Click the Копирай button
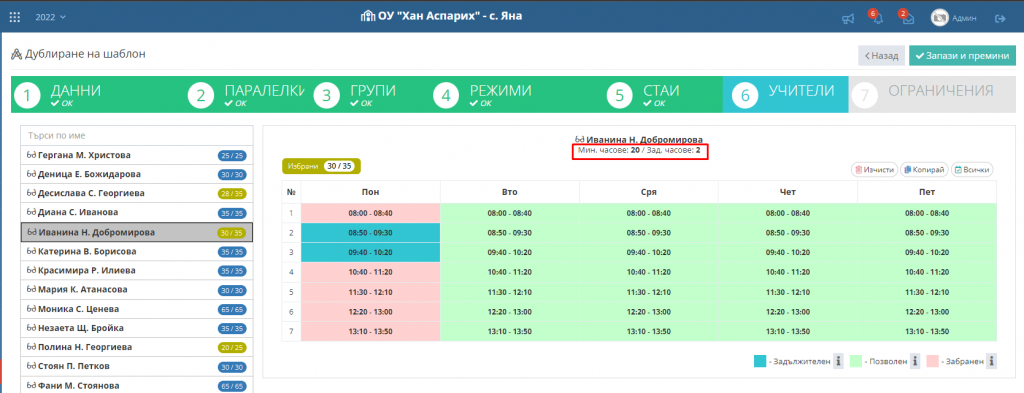1024x393 pixels. click(923, 170)
